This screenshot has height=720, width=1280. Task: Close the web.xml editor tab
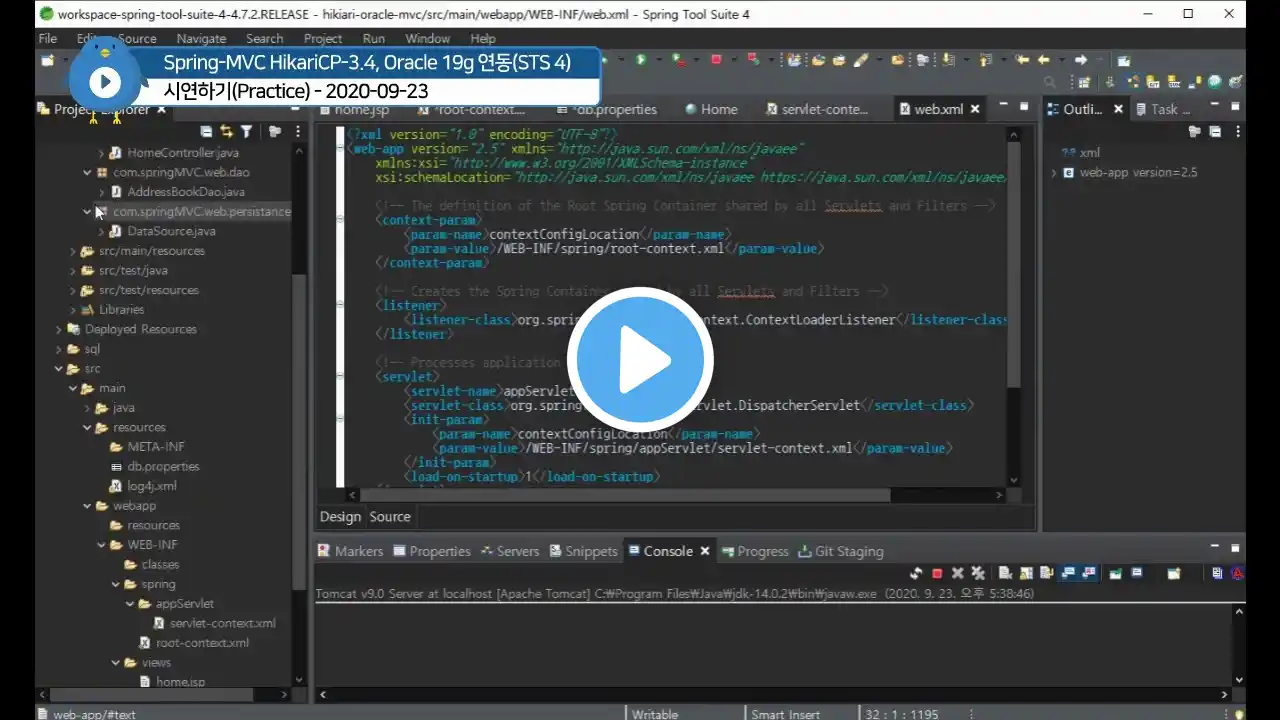pyautogui.click(x=975, y=109)
